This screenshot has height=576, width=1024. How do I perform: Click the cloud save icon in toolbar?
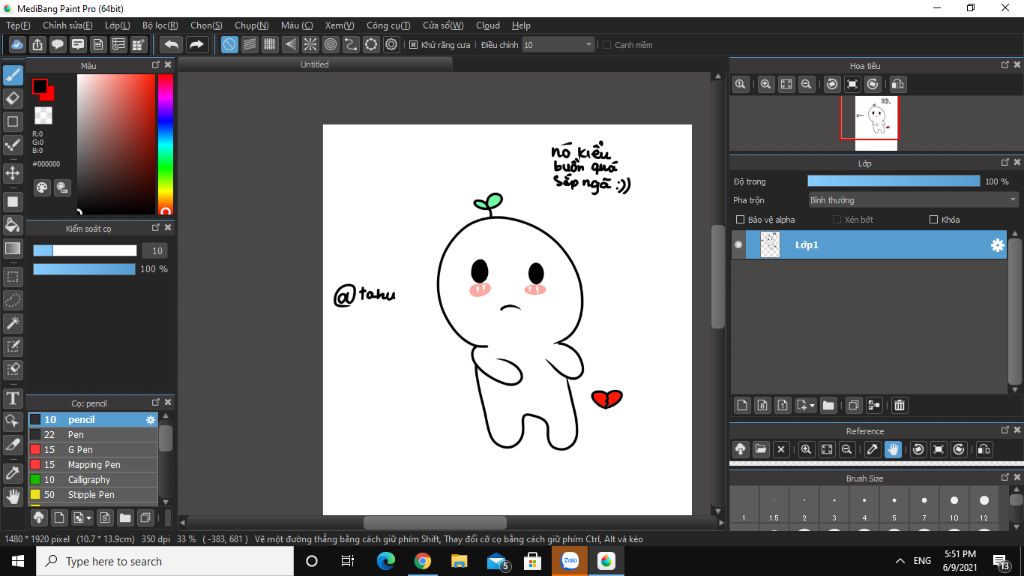[17, 44]
